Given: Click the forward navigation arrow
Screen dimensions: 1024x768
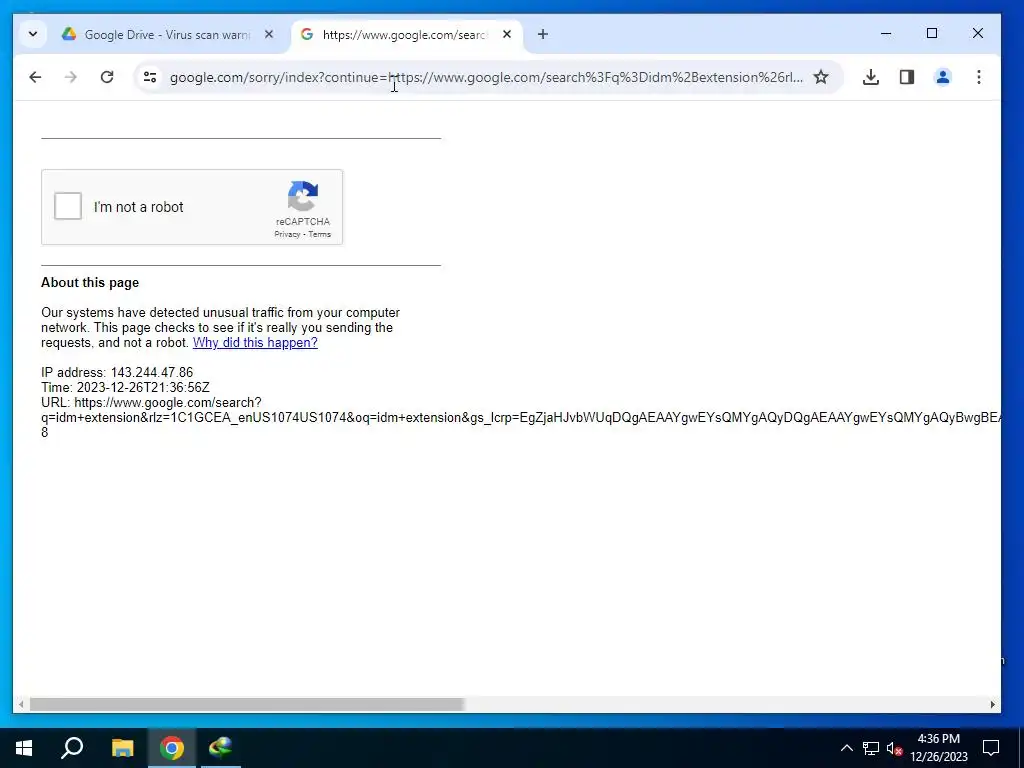Looking at the screenshot, I should click(71, 77).
